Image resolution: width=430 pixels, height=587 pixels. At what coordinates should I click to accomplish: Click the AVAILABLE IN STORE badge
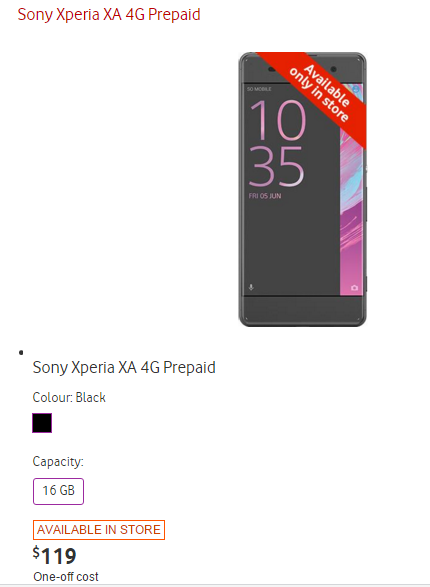pos(99,530)
